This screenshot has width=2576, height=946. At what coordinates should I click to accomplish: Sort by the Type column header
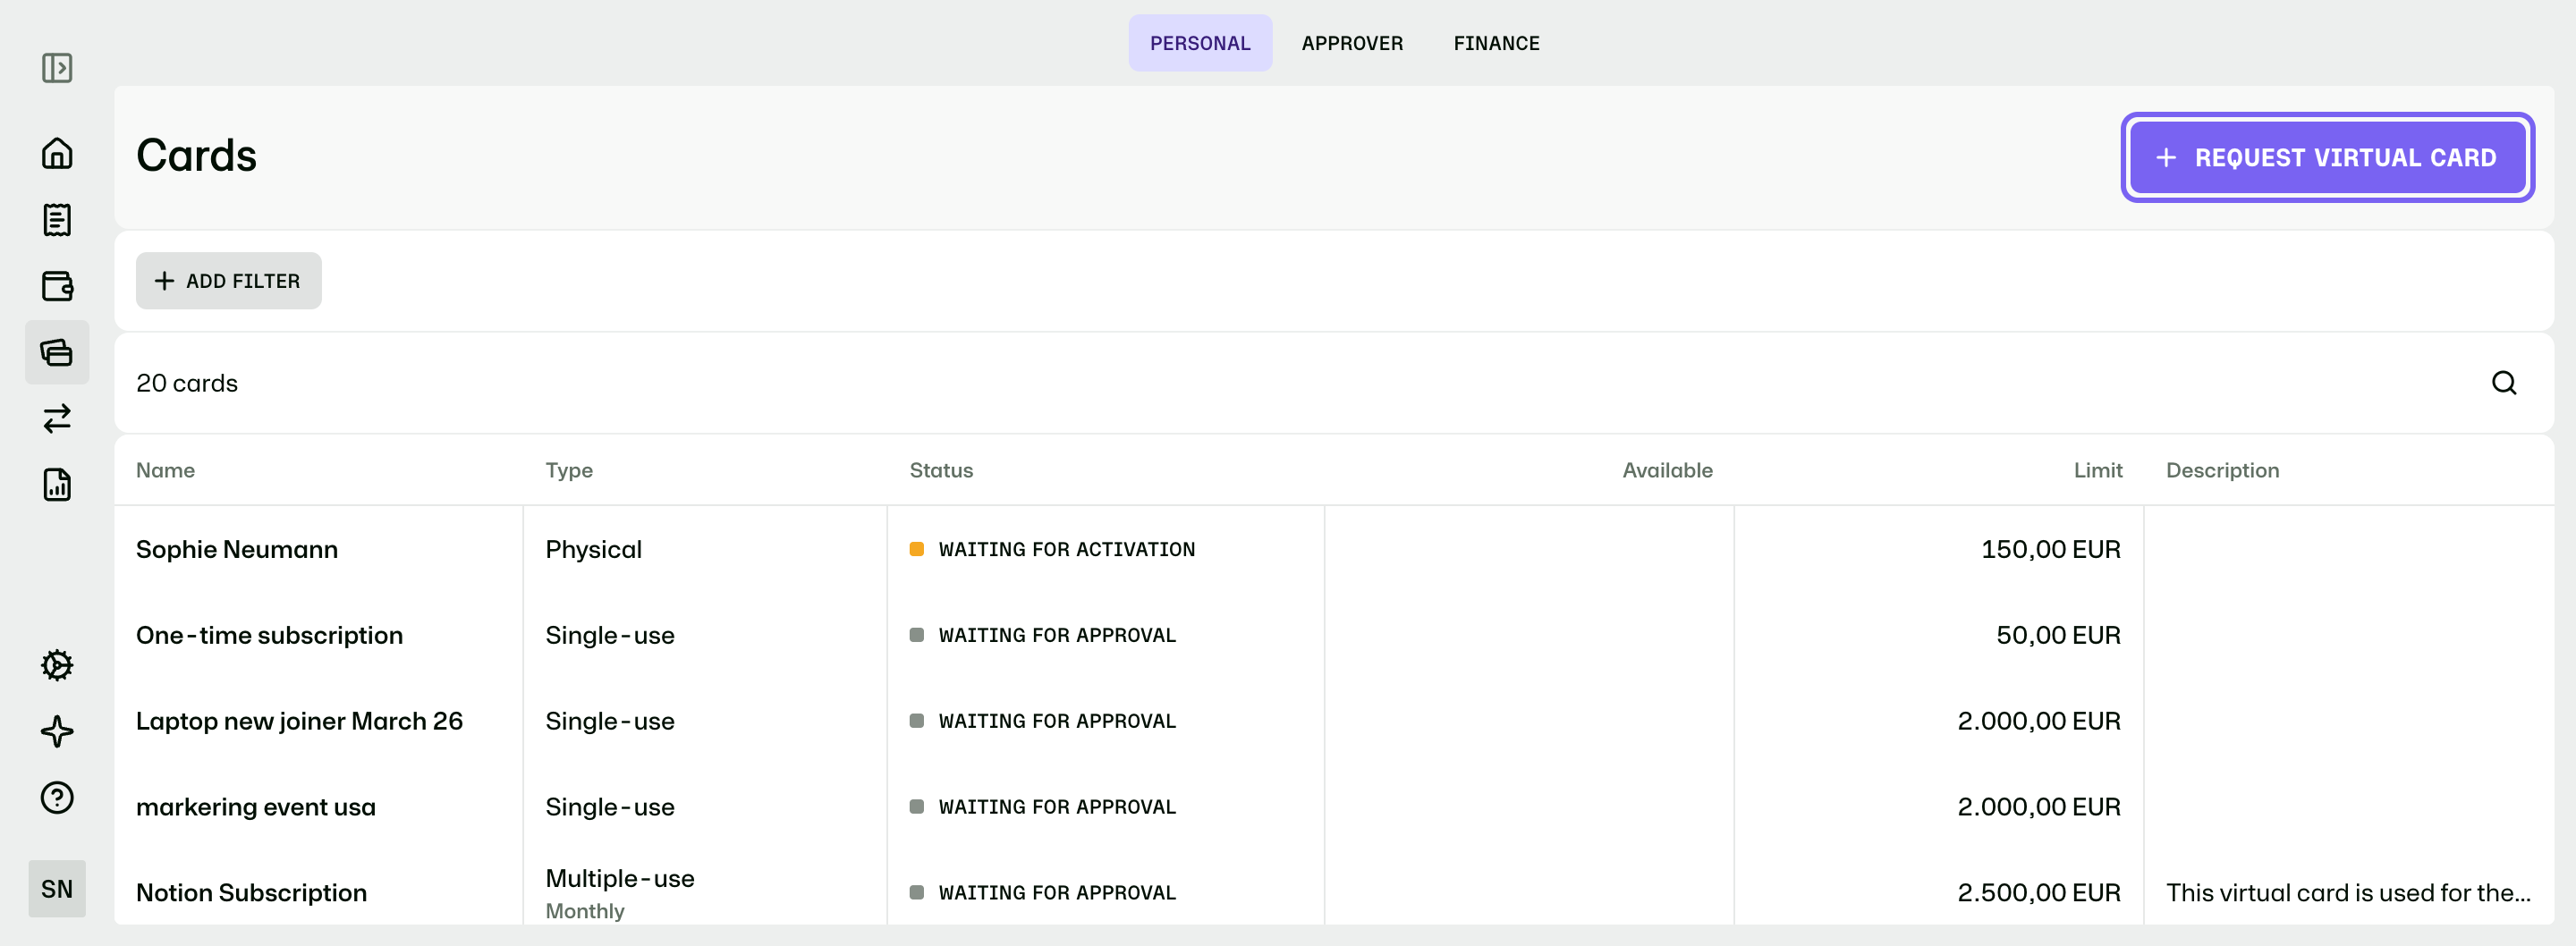point(569,470)
